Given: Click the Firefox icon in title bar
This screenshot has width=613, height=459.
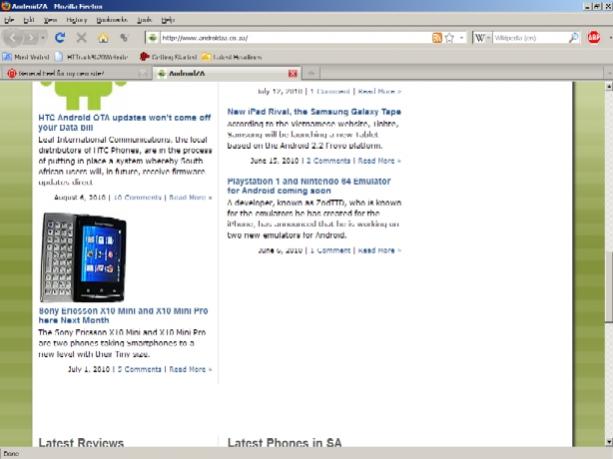Looking at the screenshot, I should click(x=5, y=6).
